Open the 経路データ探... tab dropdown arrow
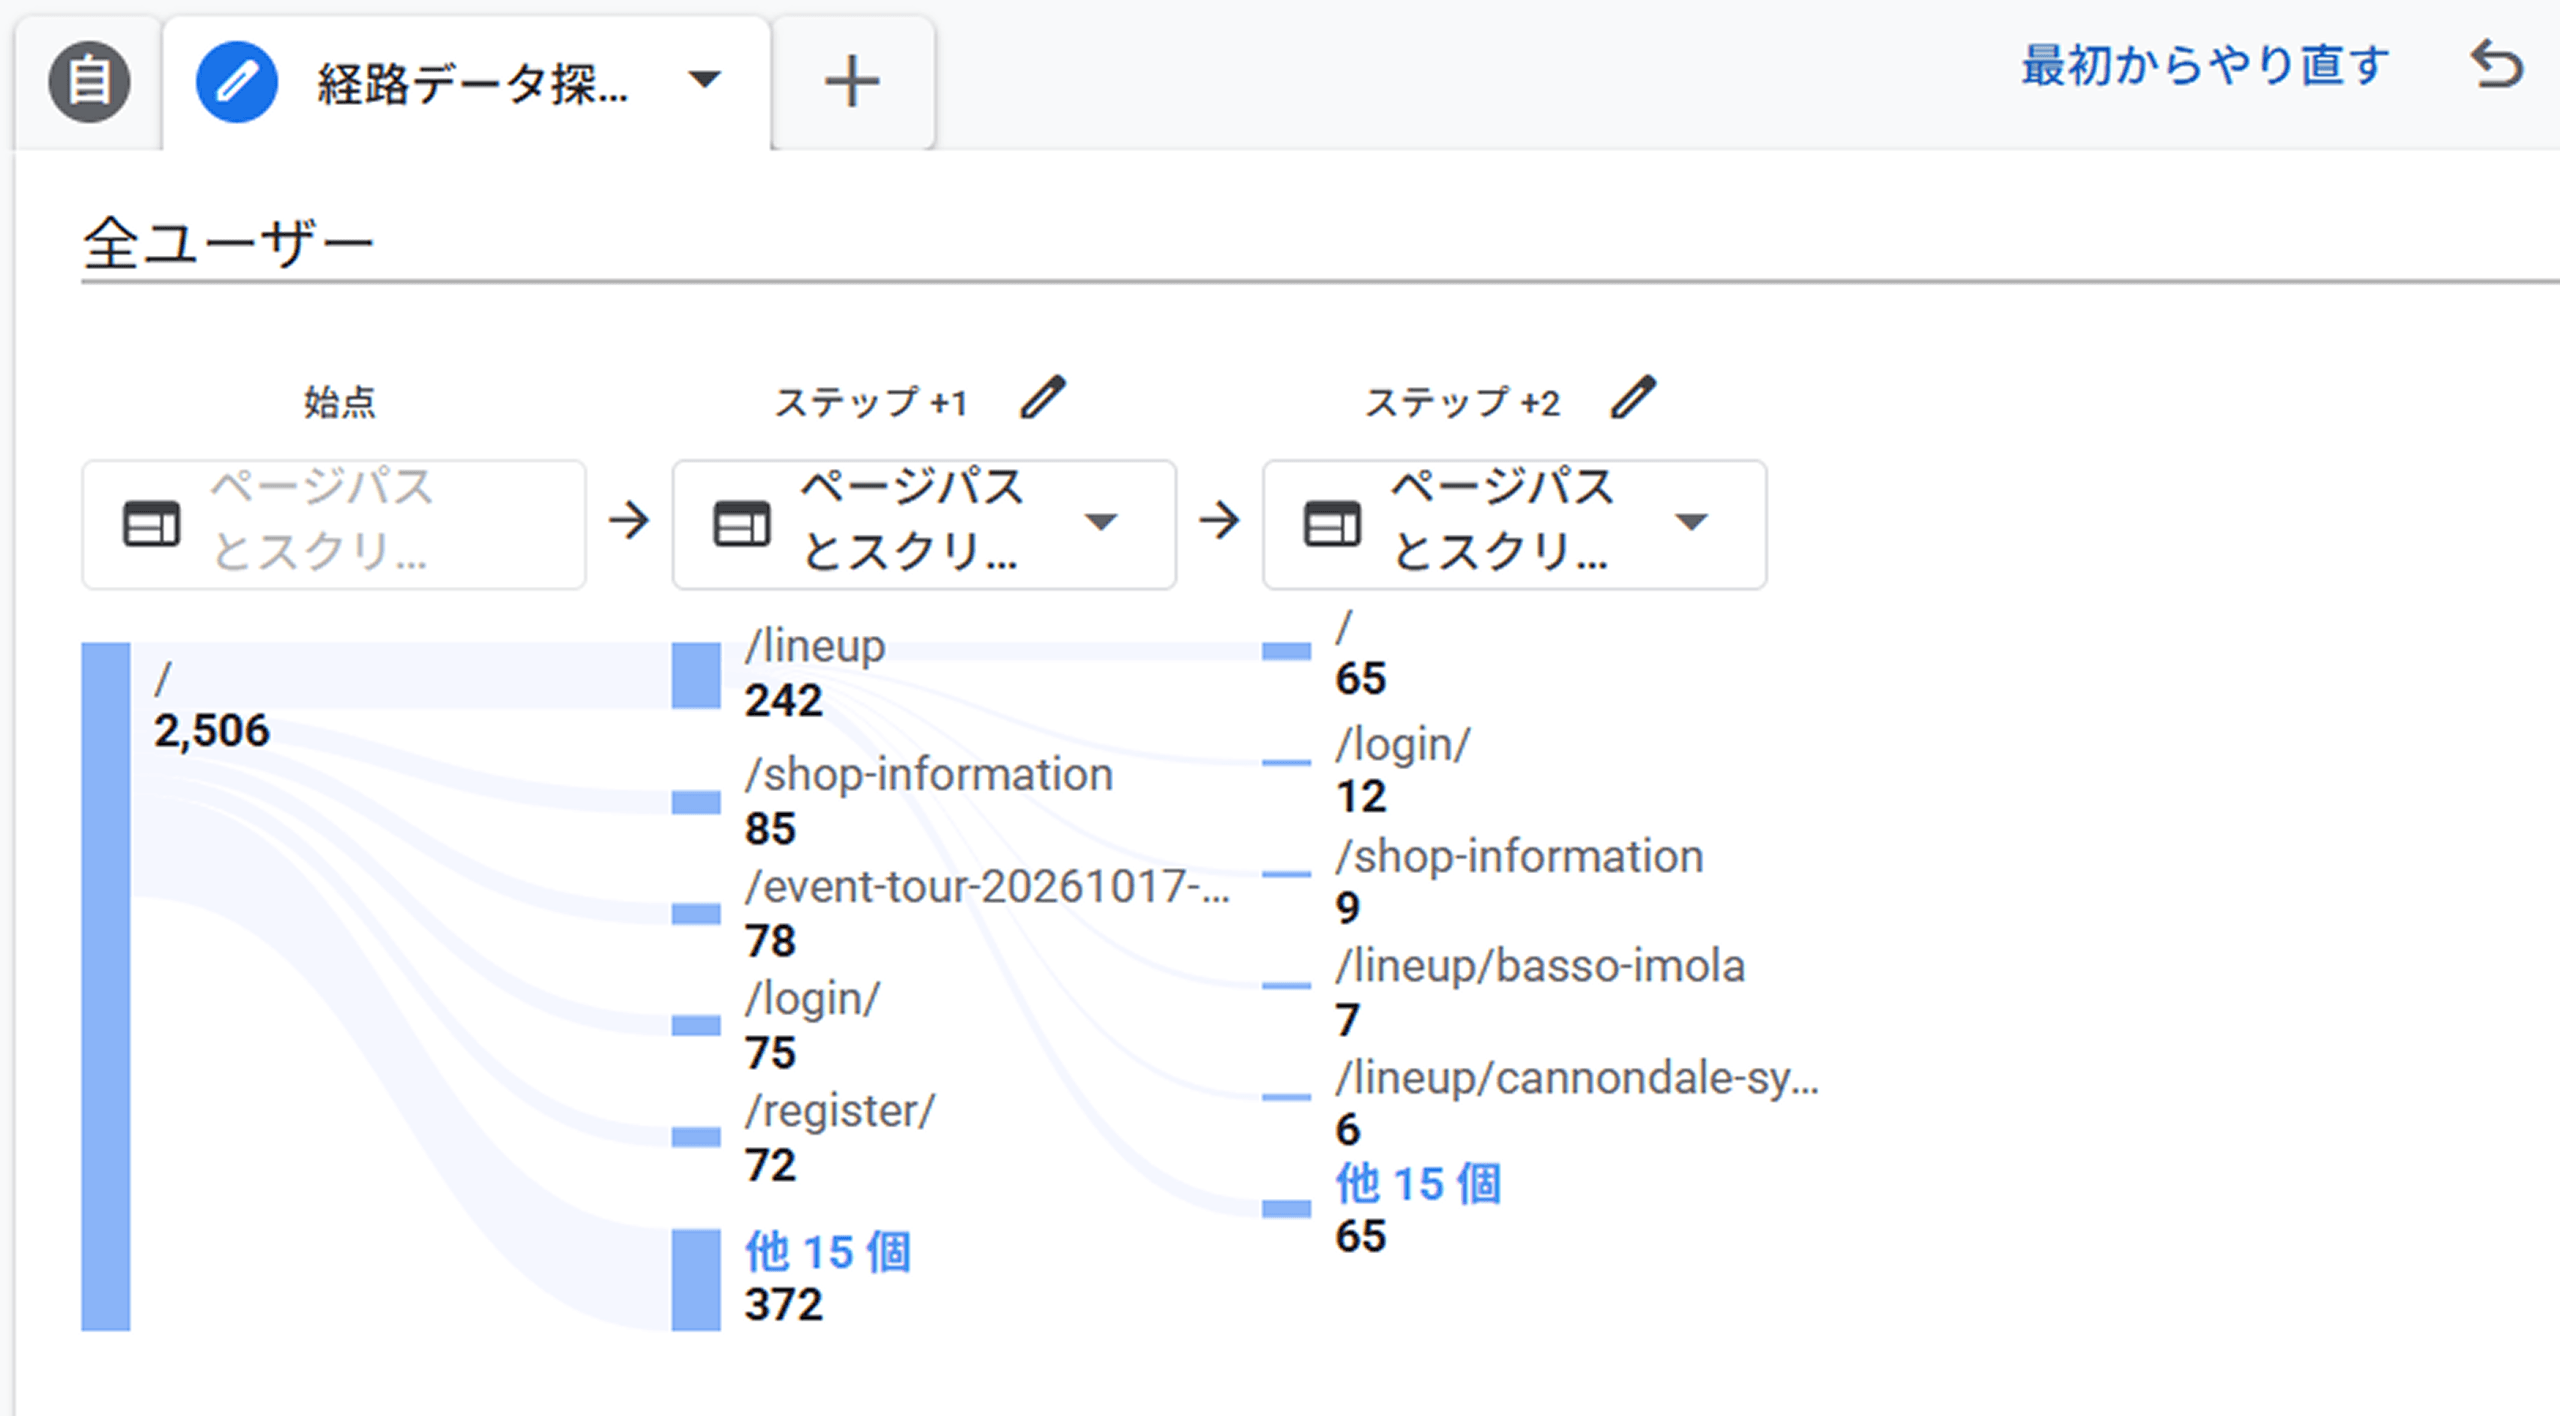 705,79
